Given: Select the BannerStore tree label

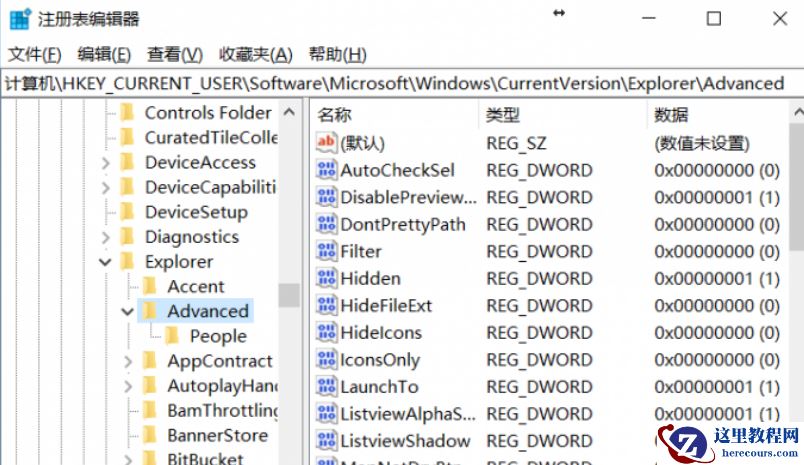Looking at the screenshot, I should (x=217, y=435).
